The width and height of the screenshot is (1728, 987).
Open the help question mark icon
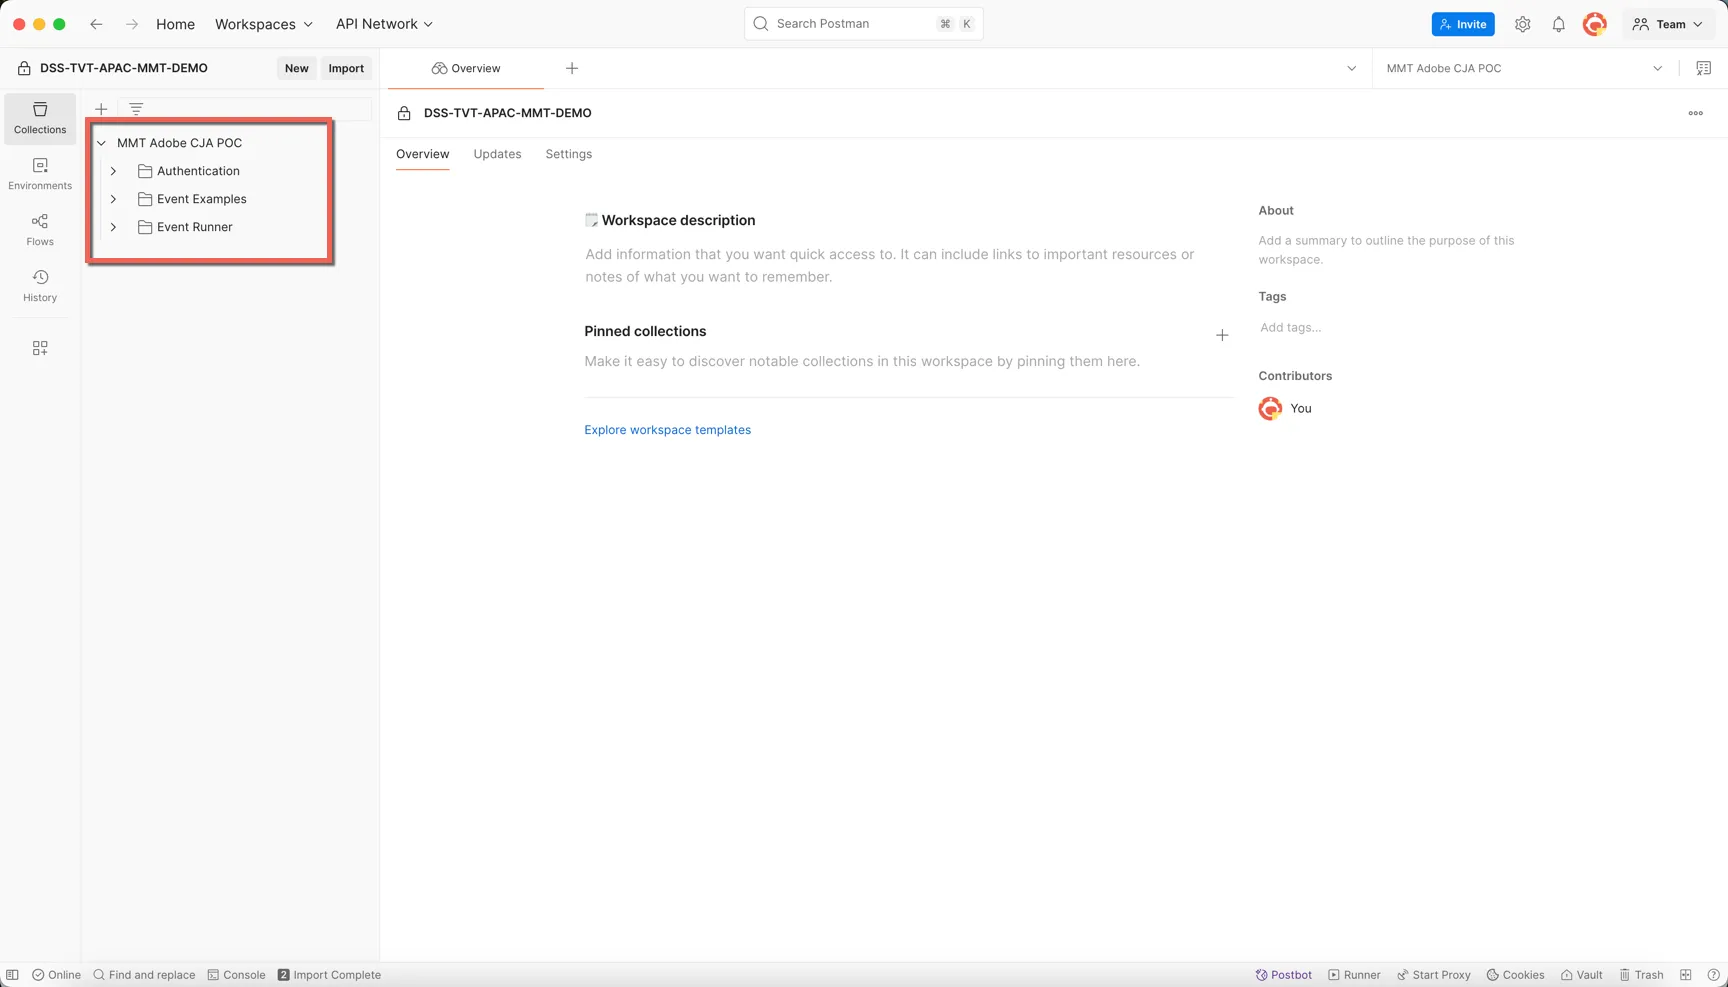pyautogui.click(x=1713, y=975)
